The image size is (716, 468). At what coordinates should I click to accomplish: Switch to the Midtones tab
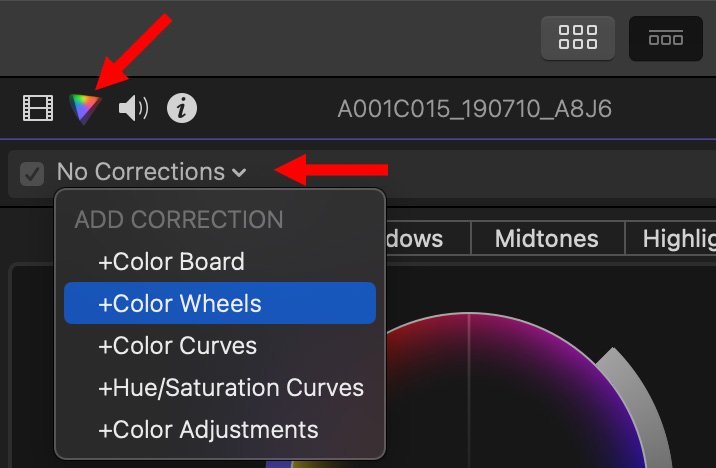[546, 239]
